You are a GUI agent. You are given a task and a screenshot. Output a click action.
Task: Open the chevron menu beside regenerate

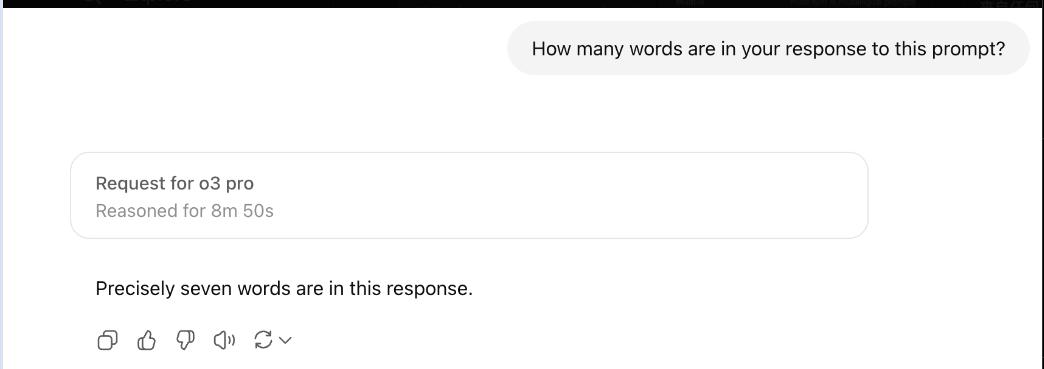coord(285,341)
